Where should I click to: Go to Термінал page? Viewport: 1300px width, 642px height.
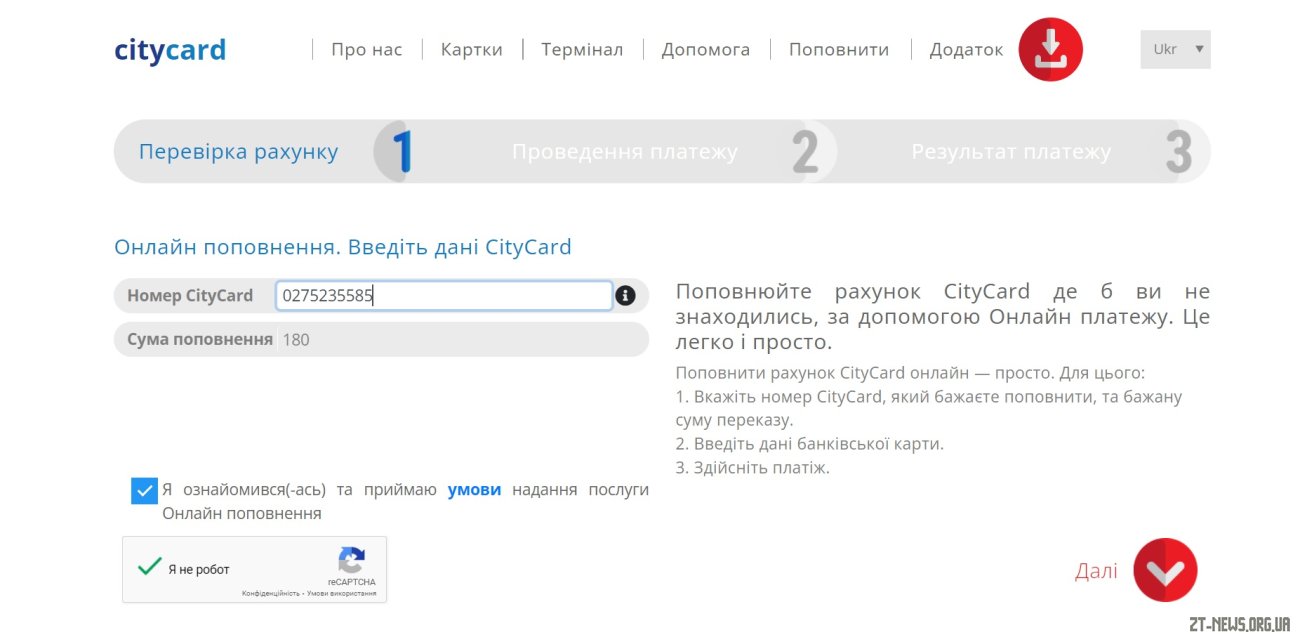click(x=582, y=49)
